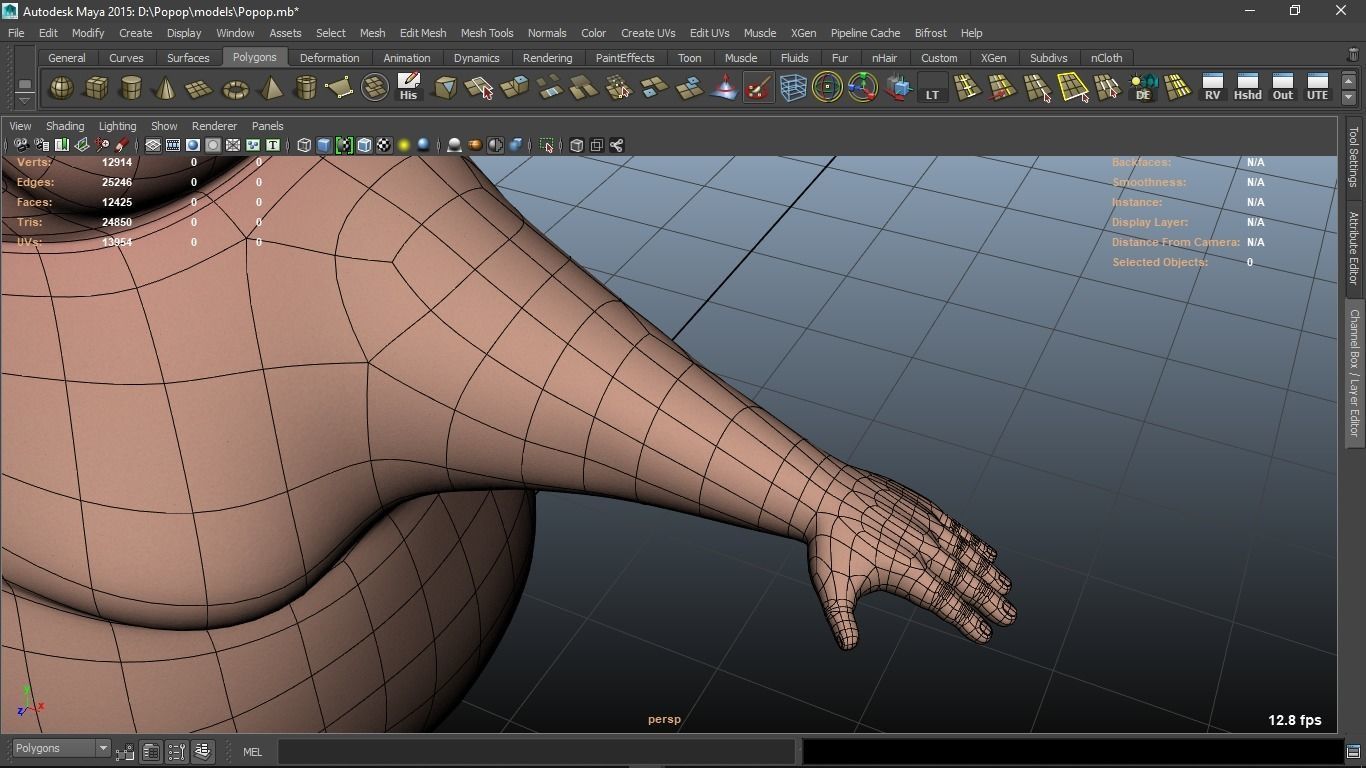Toggle shadows display icon in panel toolbar
Screen dimensions: 1366x768
point(424,145)
